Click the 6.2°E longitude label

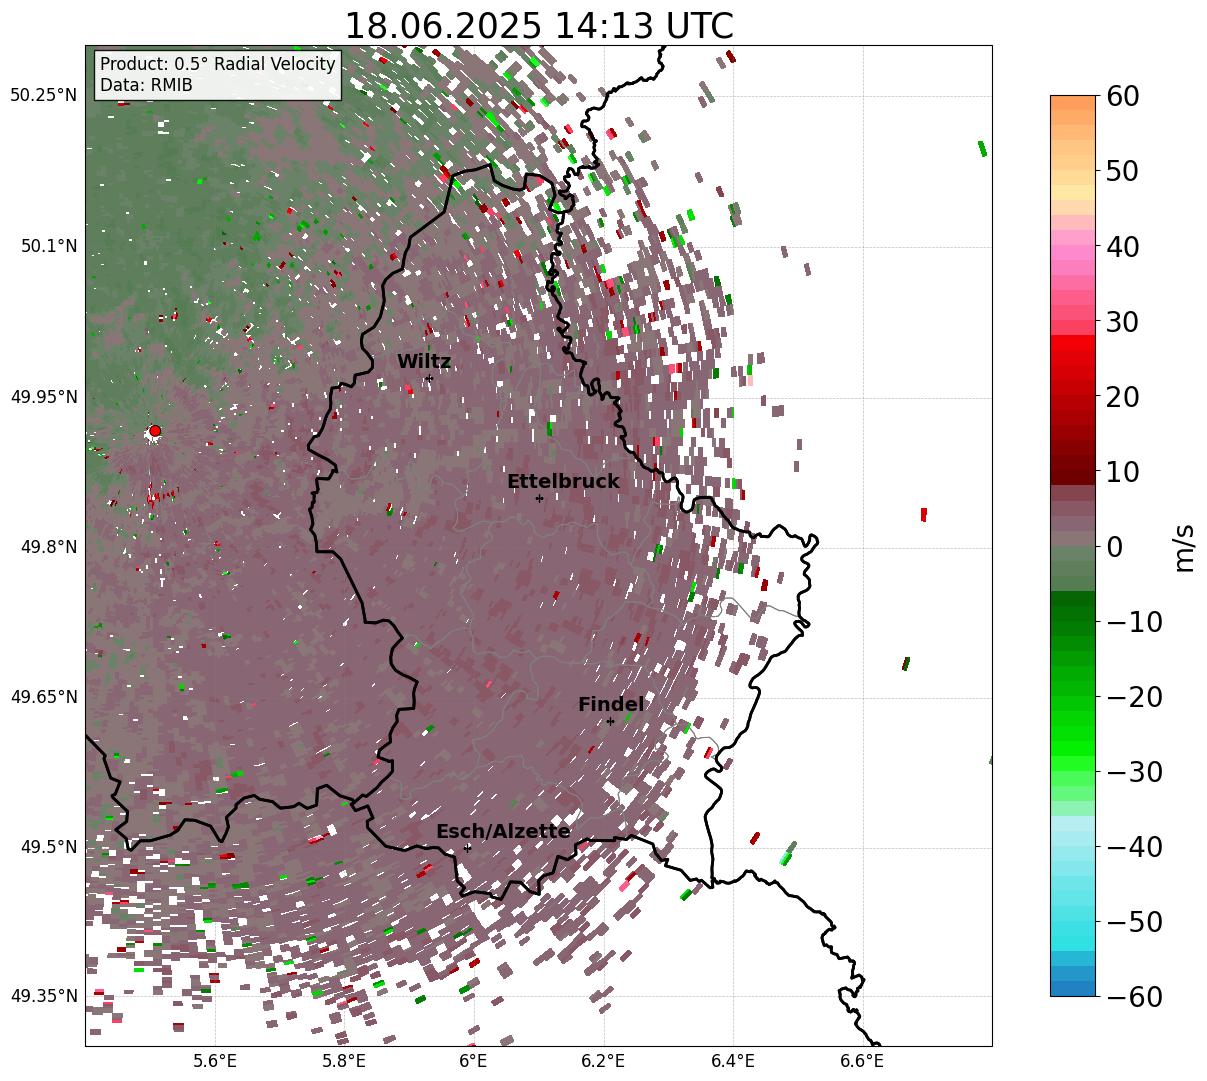tap(603, 1062)
